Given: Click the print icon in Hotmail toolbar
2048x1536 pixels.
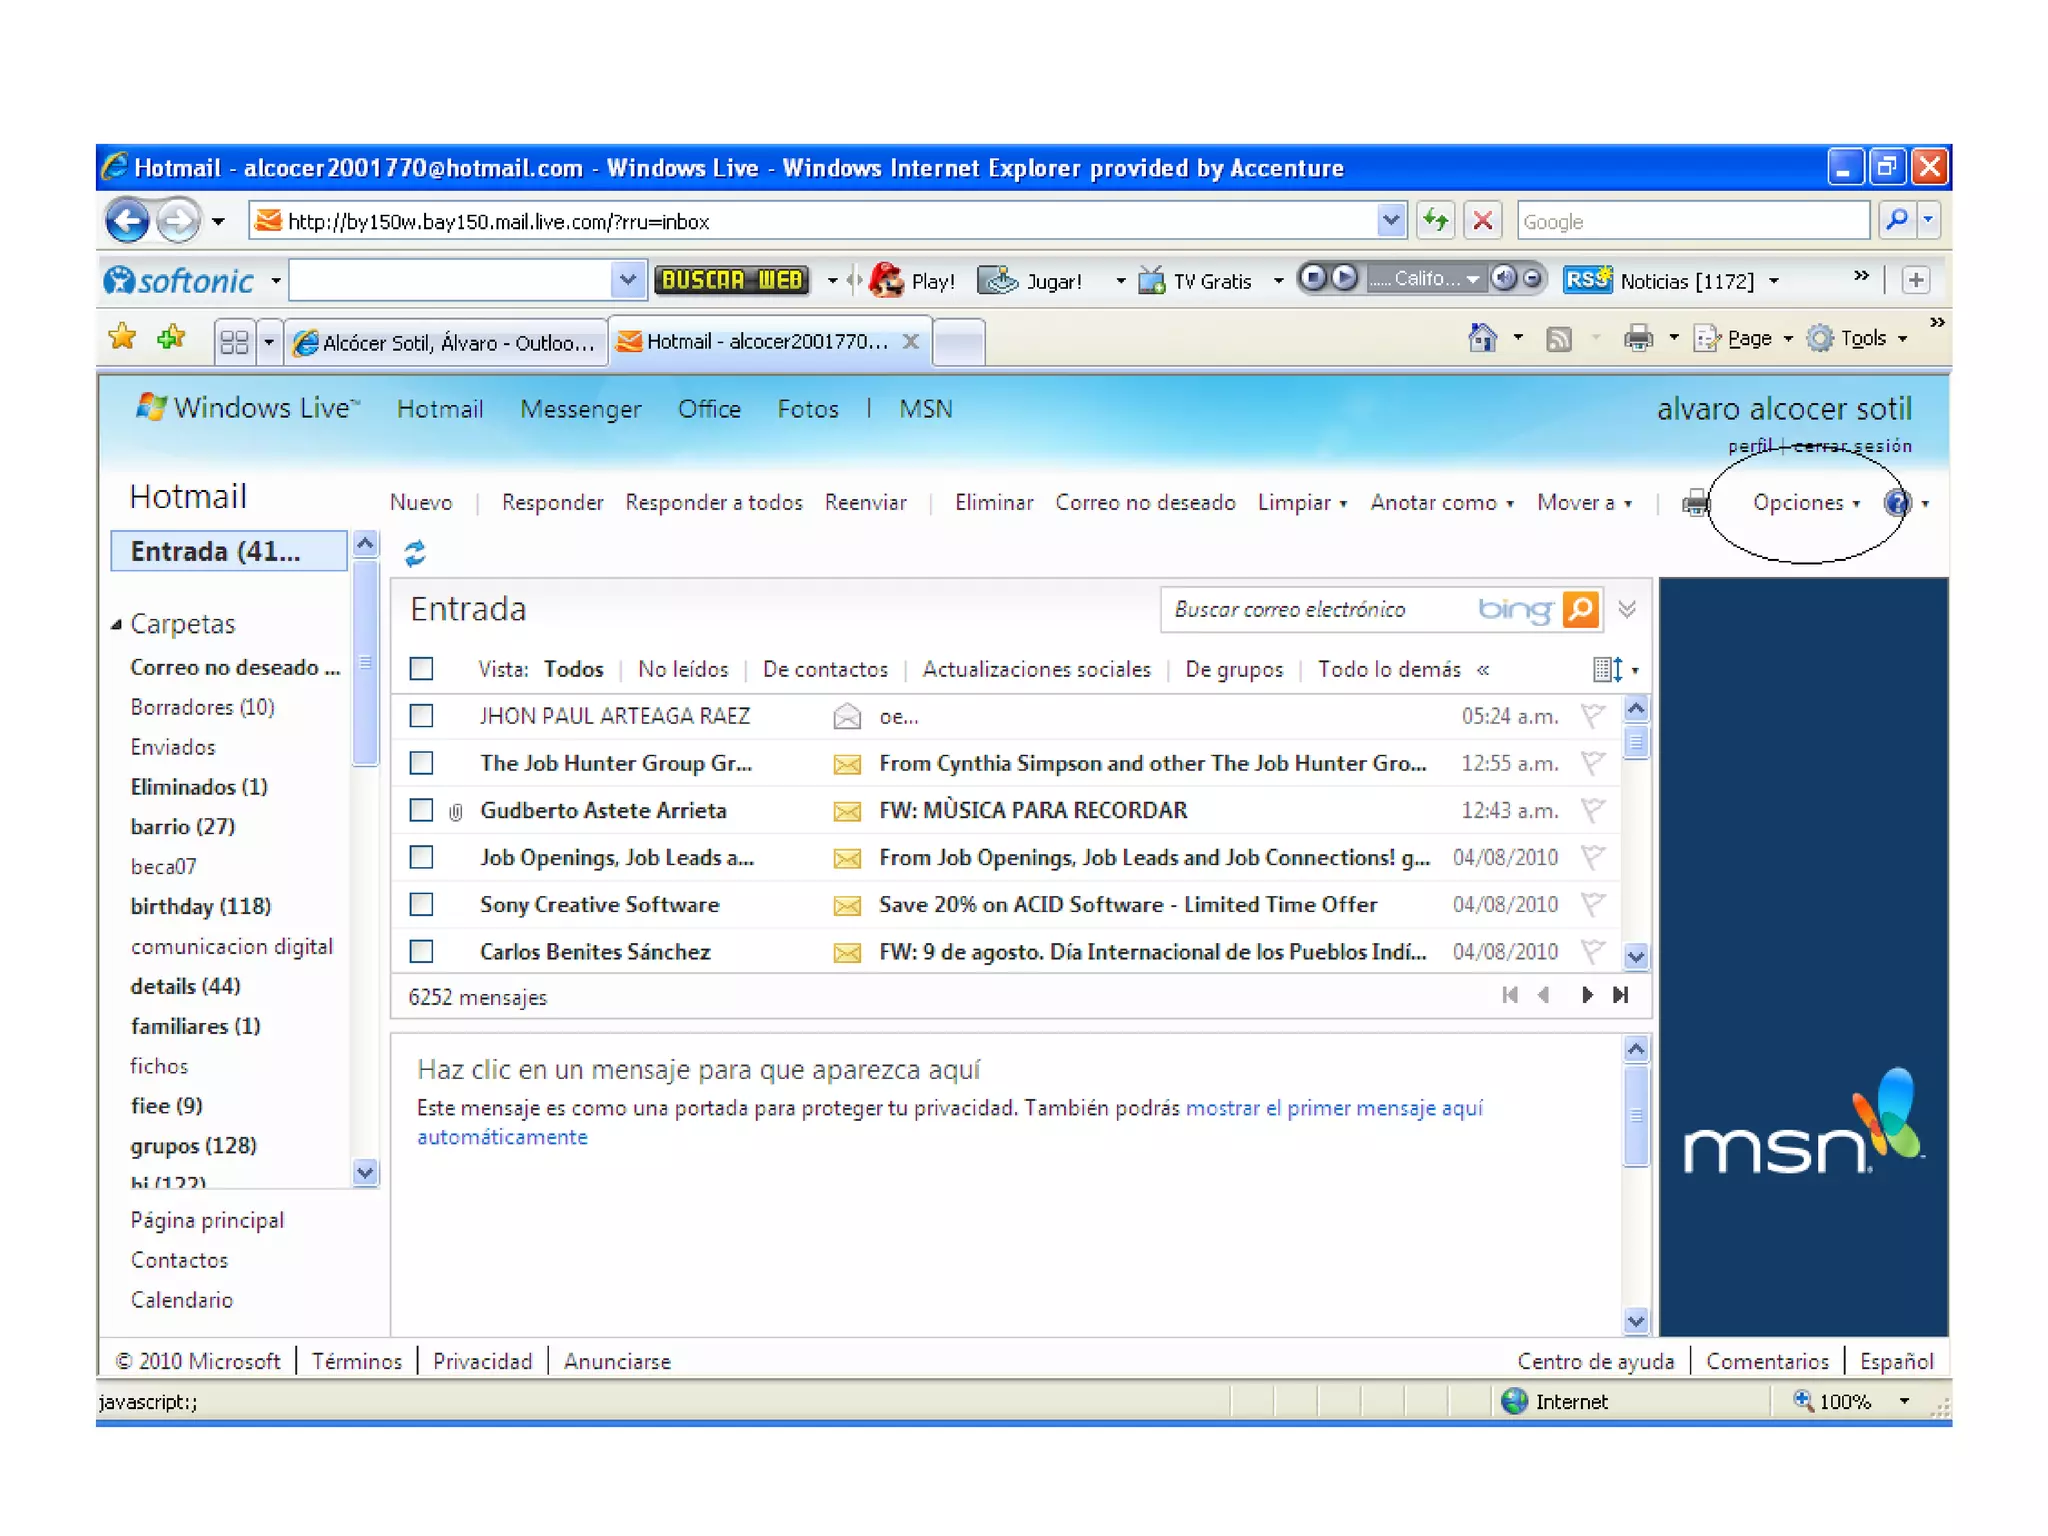Looking at the screenshot, I should [x=1695, y=503].
